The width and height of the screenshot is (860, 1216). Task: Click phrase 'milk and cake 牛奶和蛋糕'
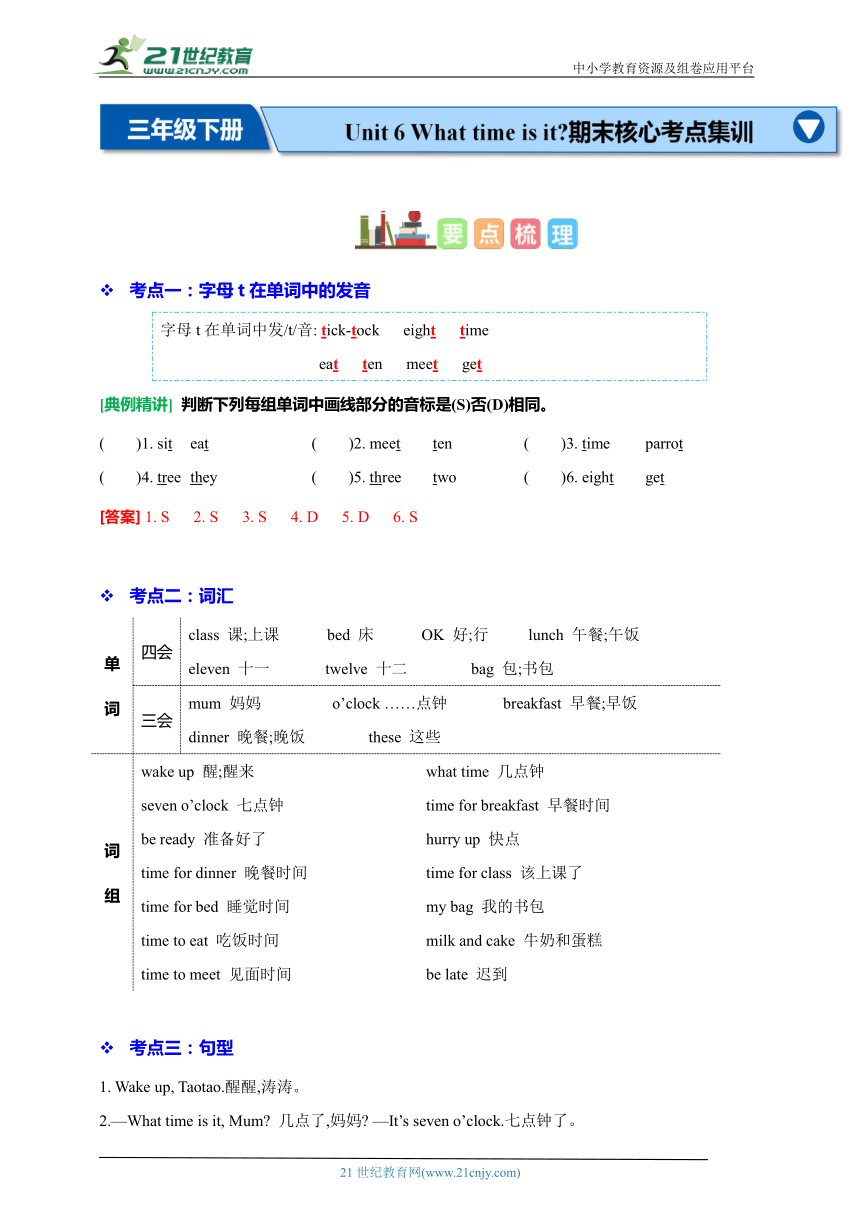(514, 941)
